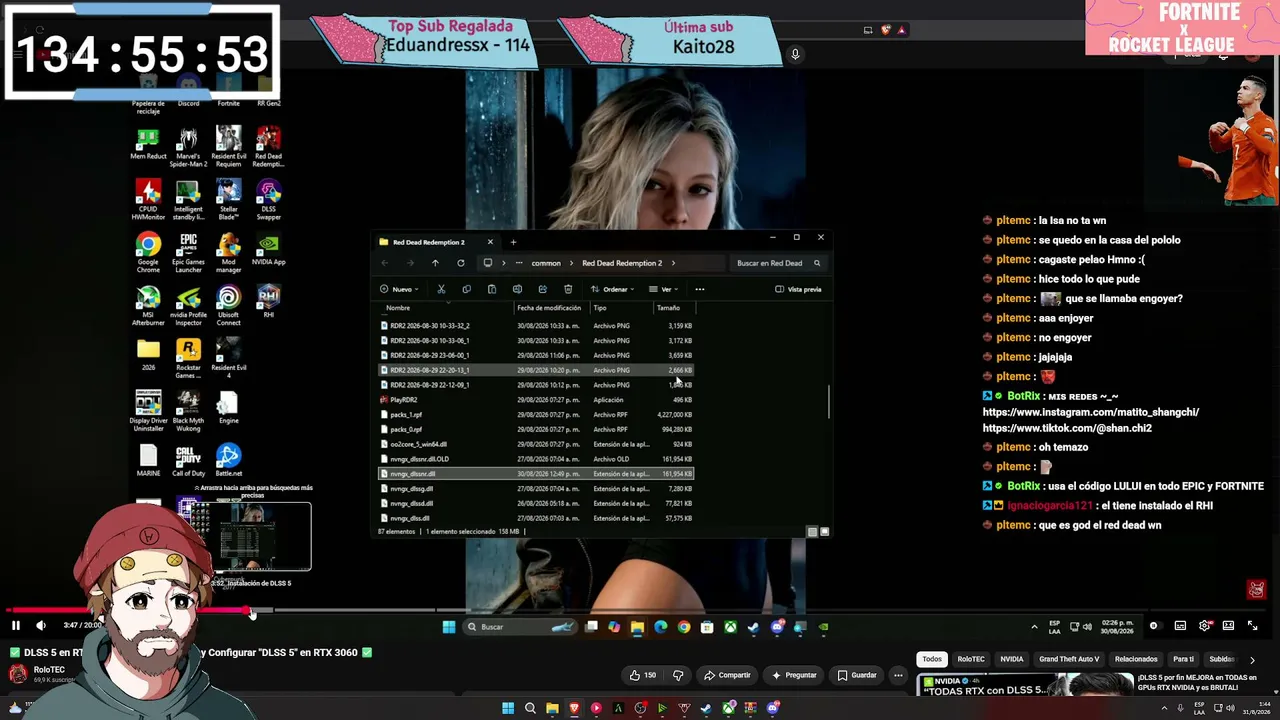The width and height of the screenshot is (1280, 720).
Task: Click the common folder in the breadcrumb
Action: (546, 263)
